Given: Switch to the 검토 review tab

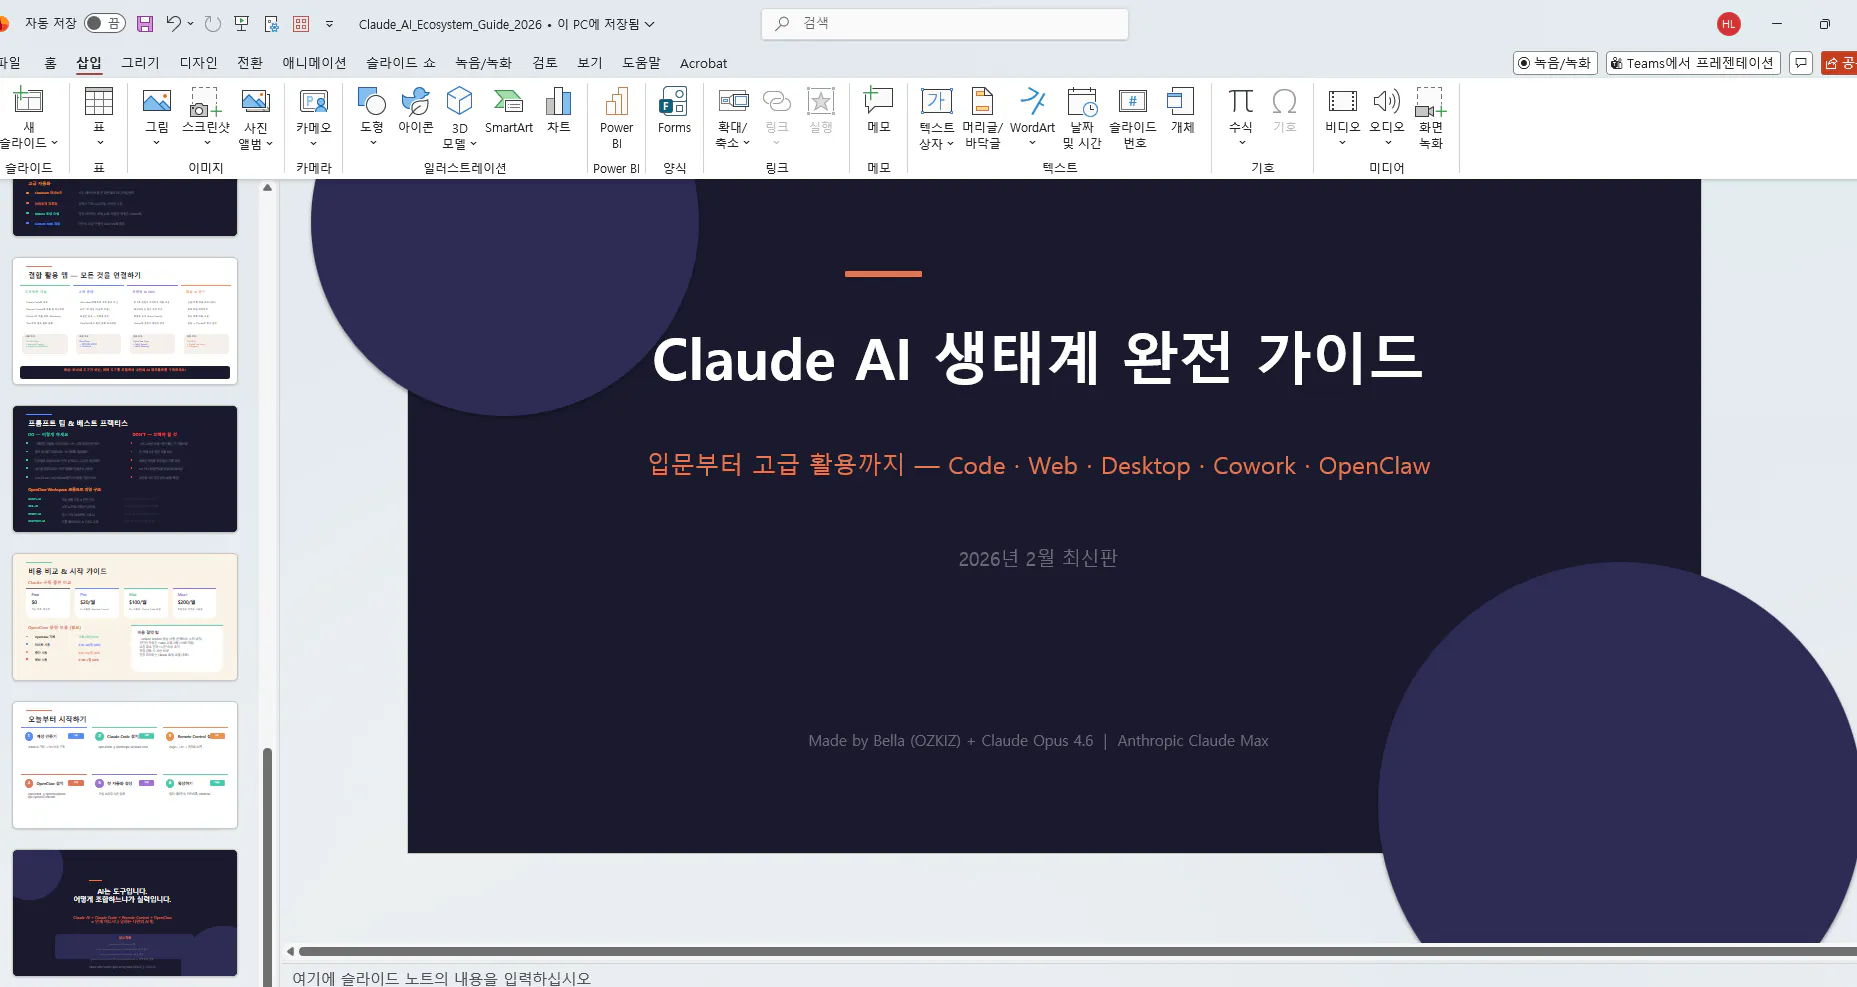Looking at the screenshot, I should point(545,63).
